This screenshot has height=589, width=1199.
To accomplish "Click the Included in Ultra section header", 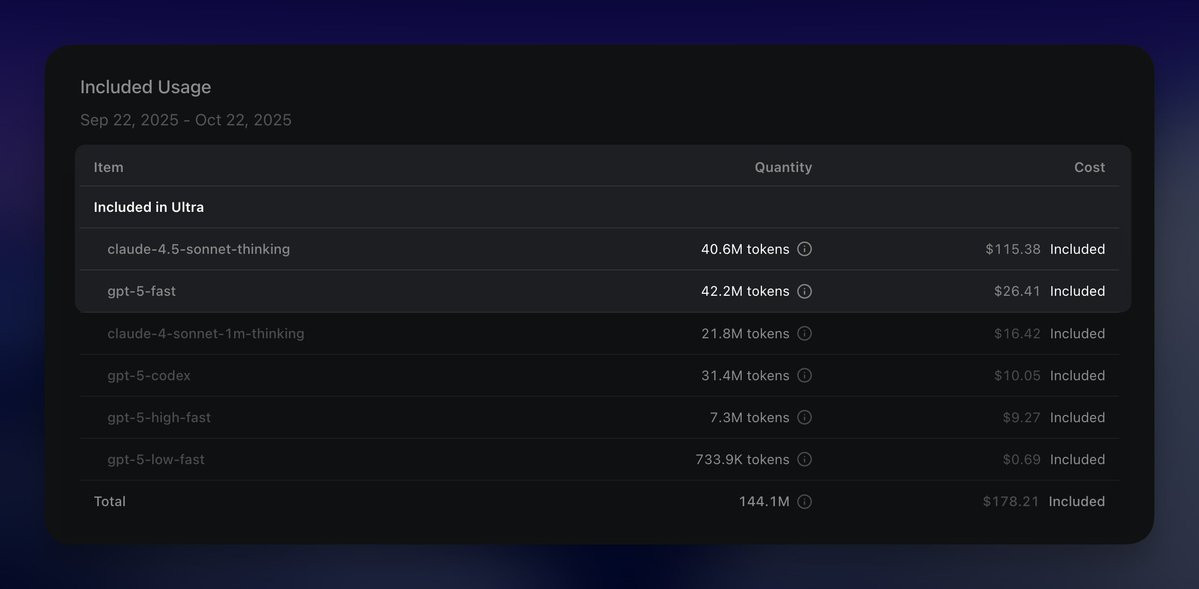I will [x=148, y=207].
